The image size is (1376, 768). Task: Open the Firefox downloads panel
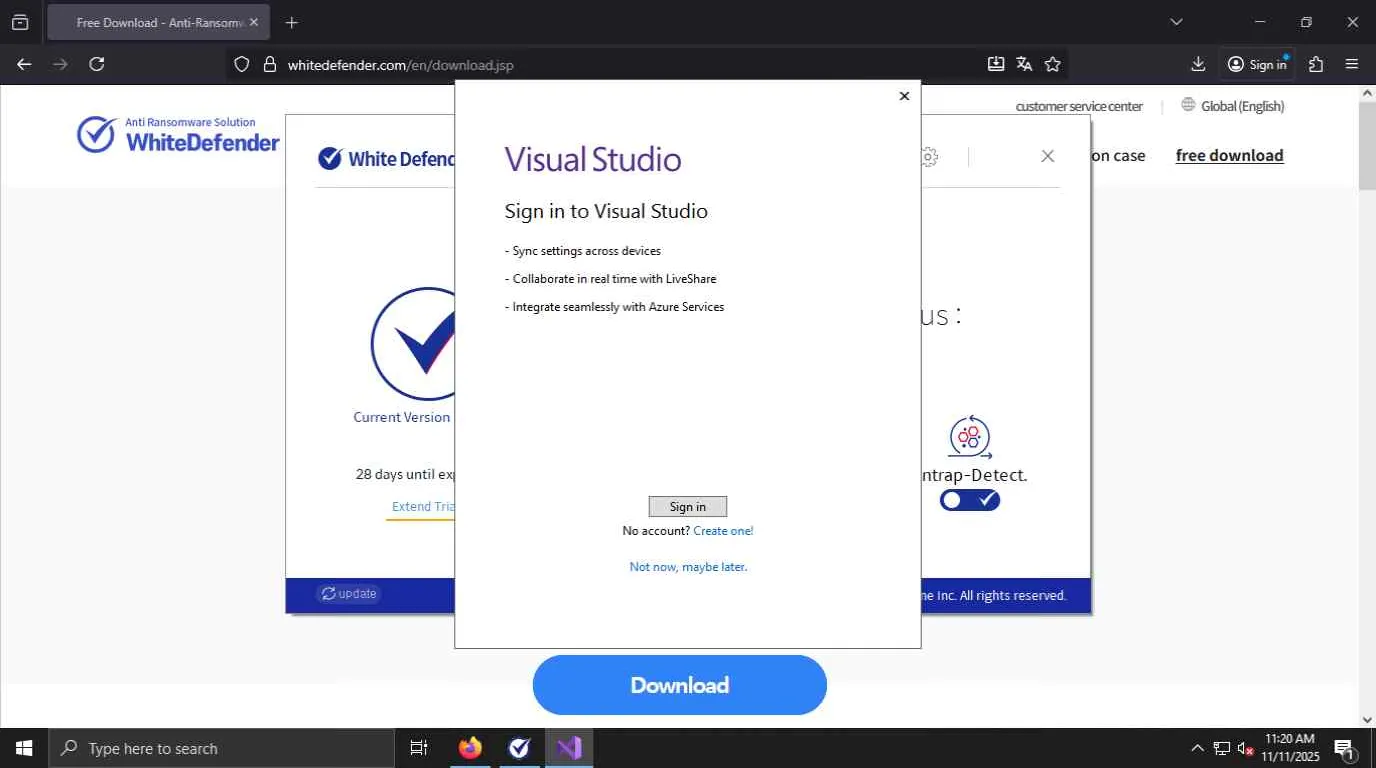click(1198, 65)
